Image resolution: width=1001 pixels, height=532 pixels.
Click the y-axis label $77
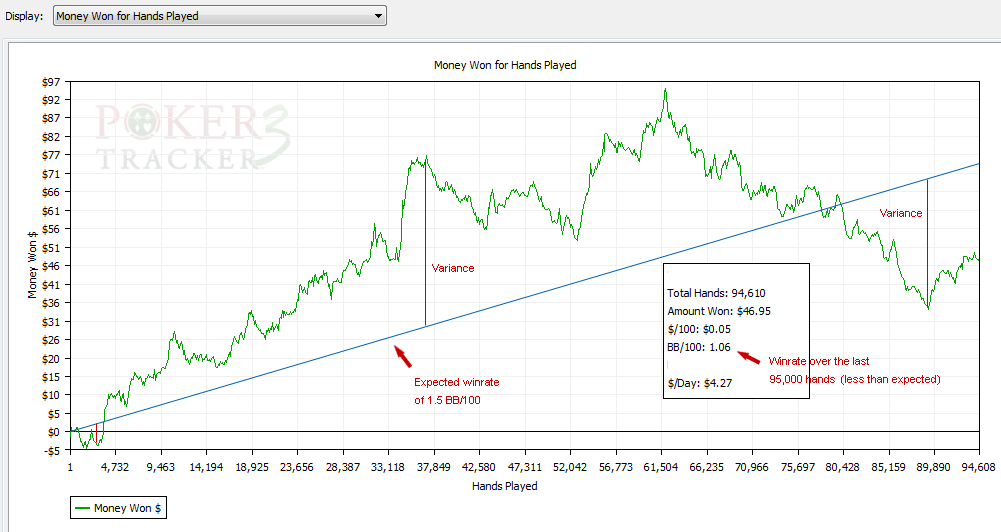point(51,155)
